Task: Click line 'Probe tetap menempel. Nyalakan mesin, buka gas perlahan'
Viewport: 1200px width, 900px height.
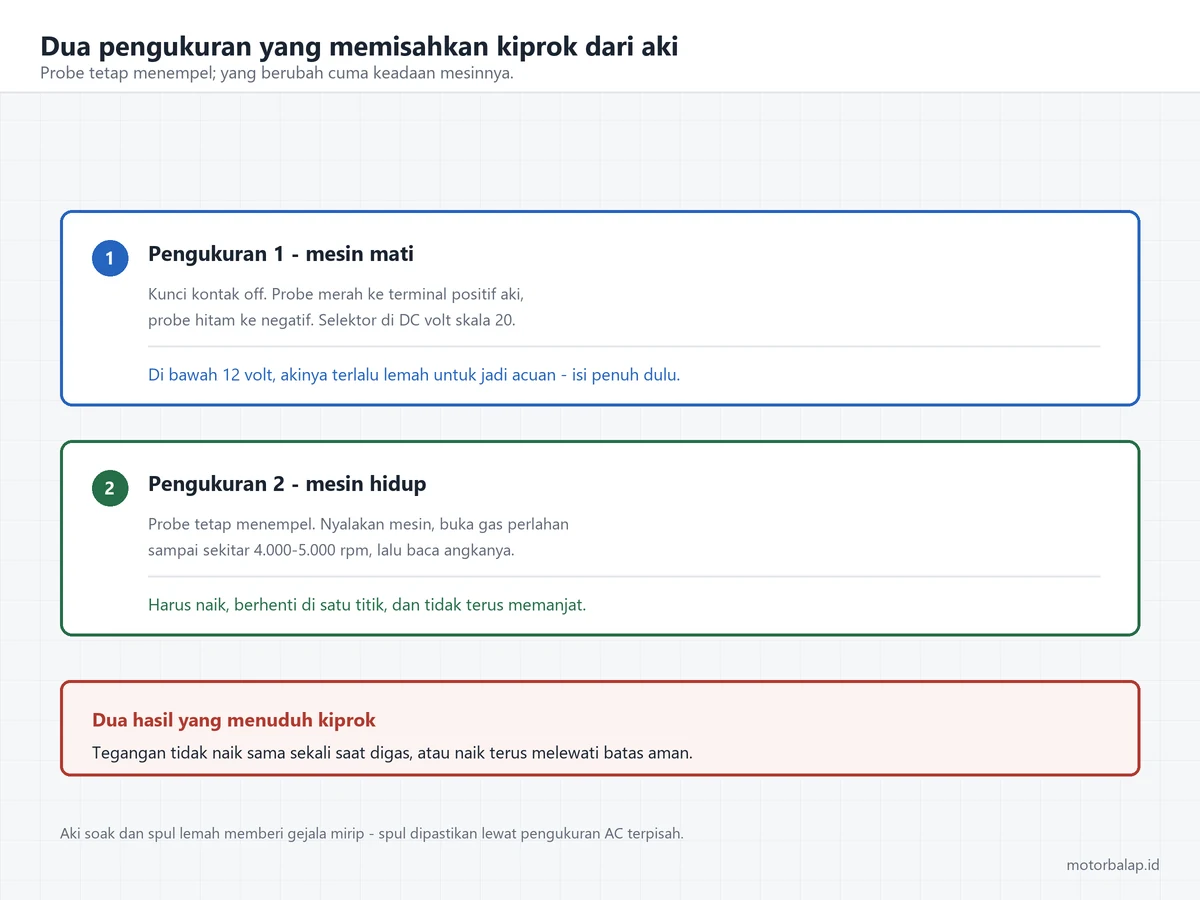Action: (358, 524)
